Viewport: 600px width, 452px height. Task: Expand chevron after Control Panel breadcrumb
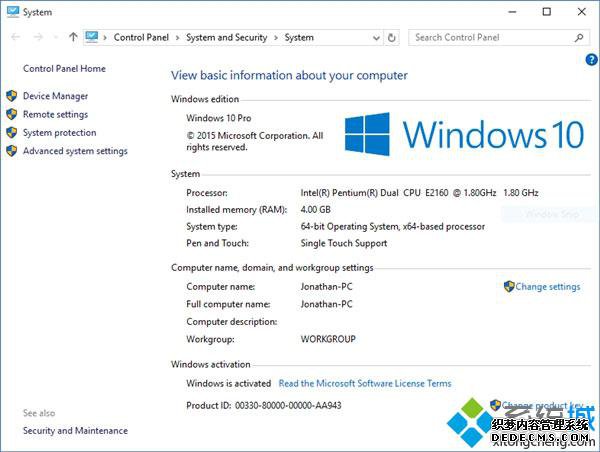point(177,38)
